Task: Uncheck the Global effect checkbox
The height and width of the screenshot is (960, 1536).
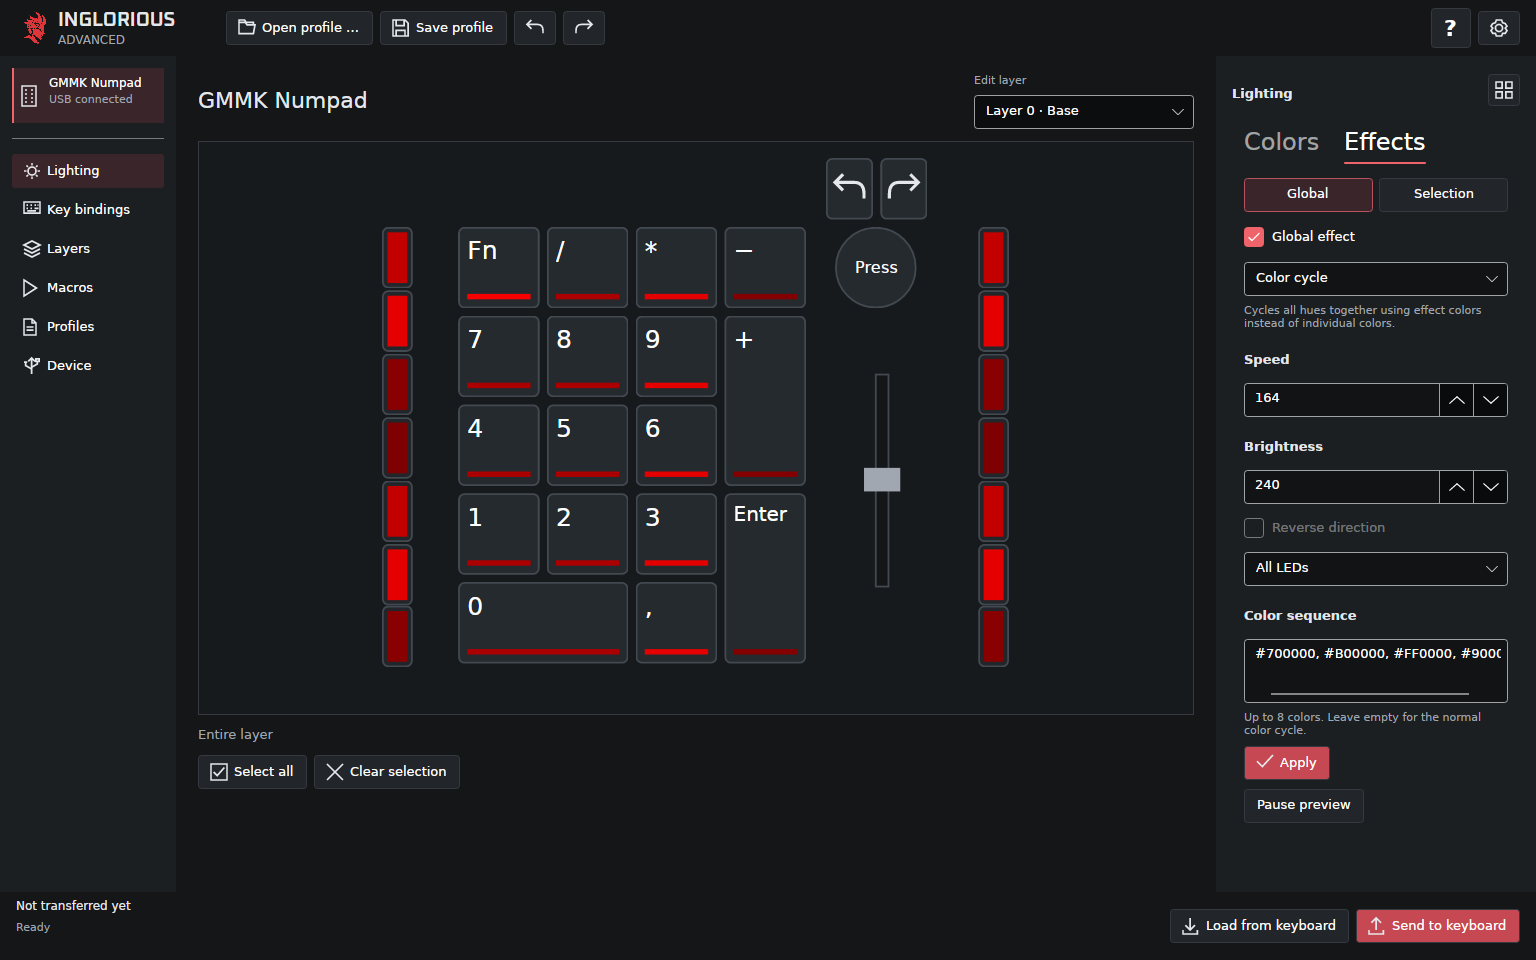Action: point(1254,237)
